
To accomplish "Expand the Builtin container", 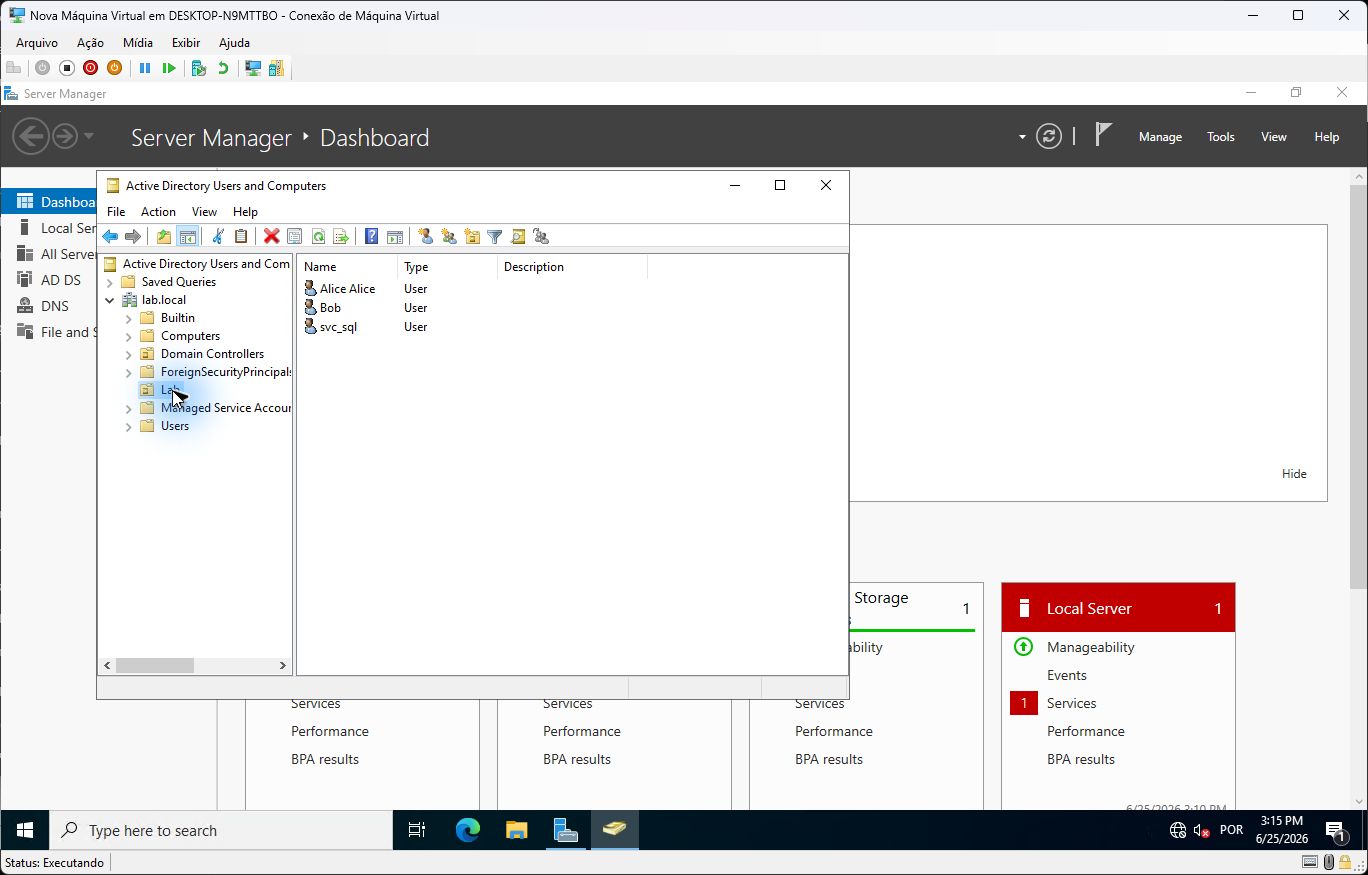I will point(128,318).
